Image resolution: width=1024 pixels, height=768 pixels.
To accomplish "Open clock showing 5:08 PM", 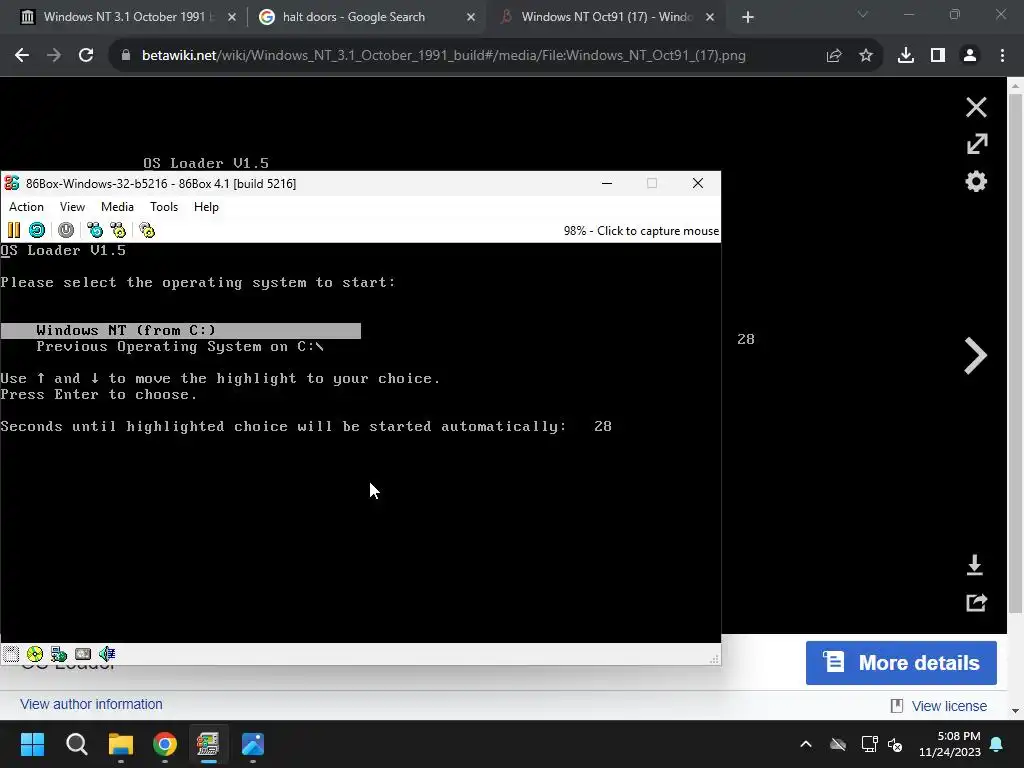I will tap(950, 744).
